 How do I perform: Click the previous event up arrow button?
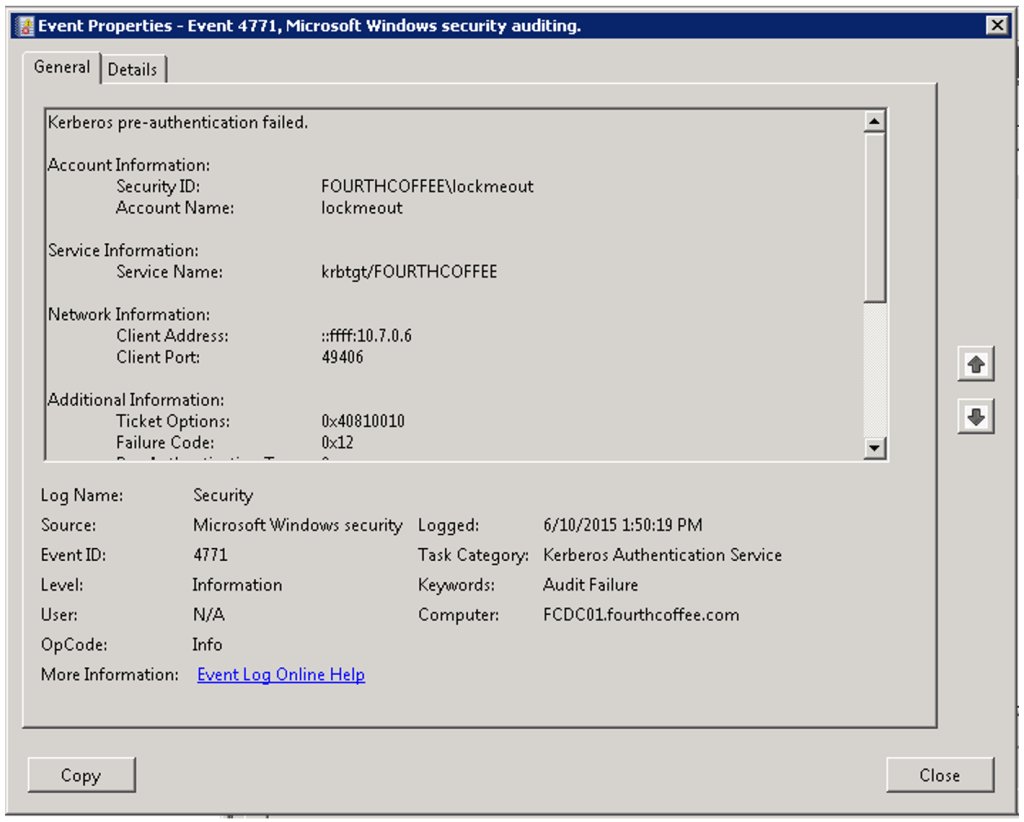pos(976,366)
